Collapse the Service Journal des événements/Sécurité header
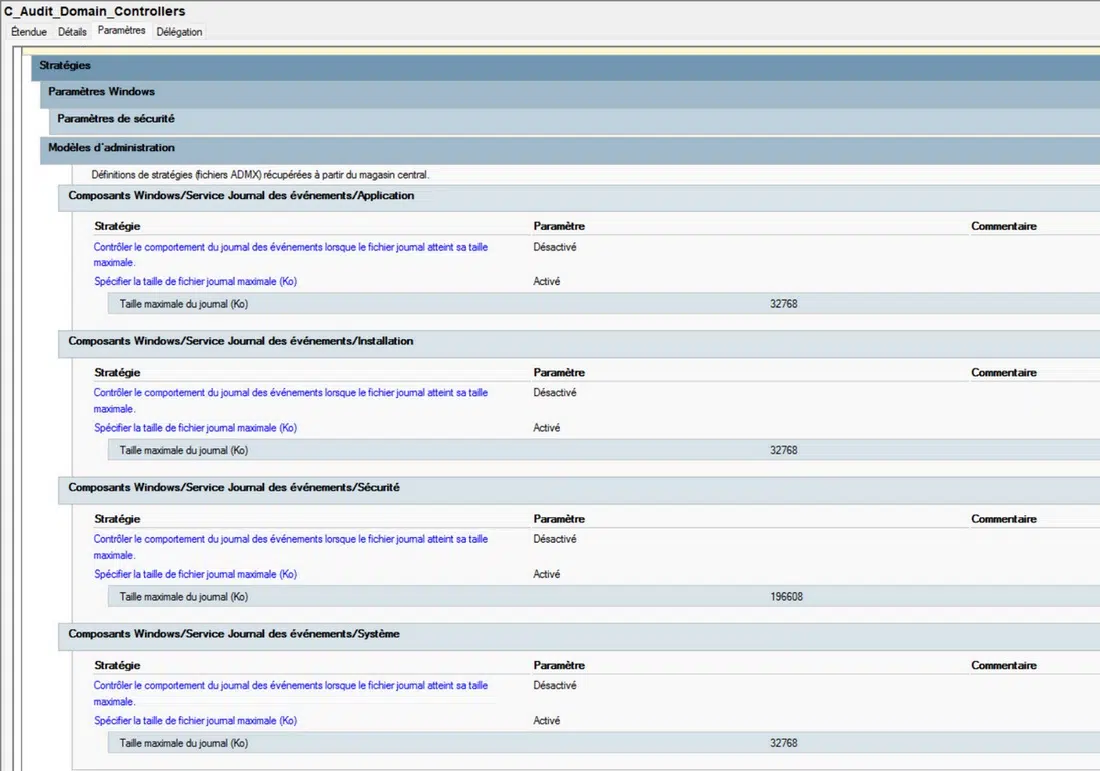1100x771 pixels. tap(234, 488)
